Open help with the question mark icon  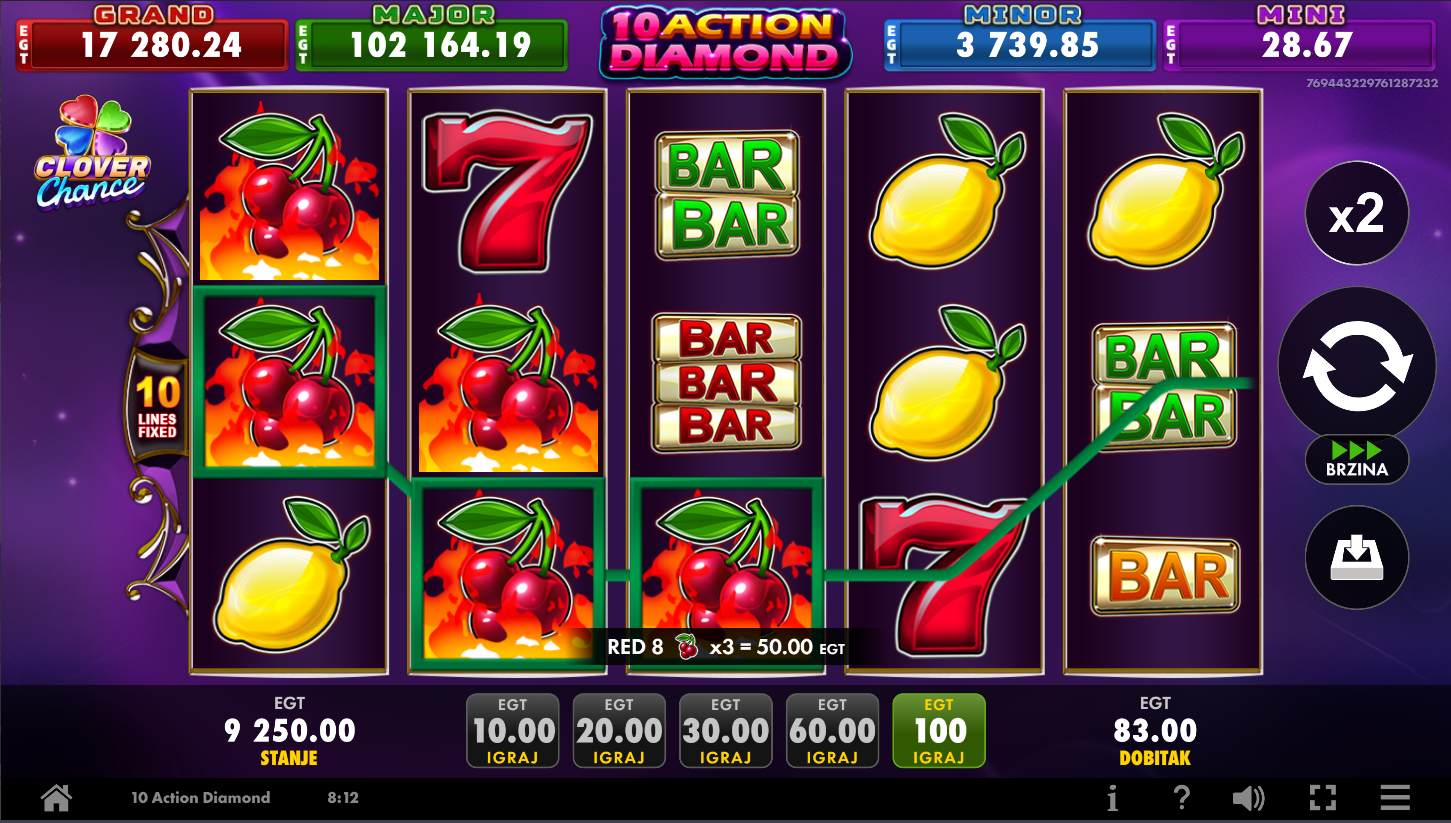point(1181,798)
